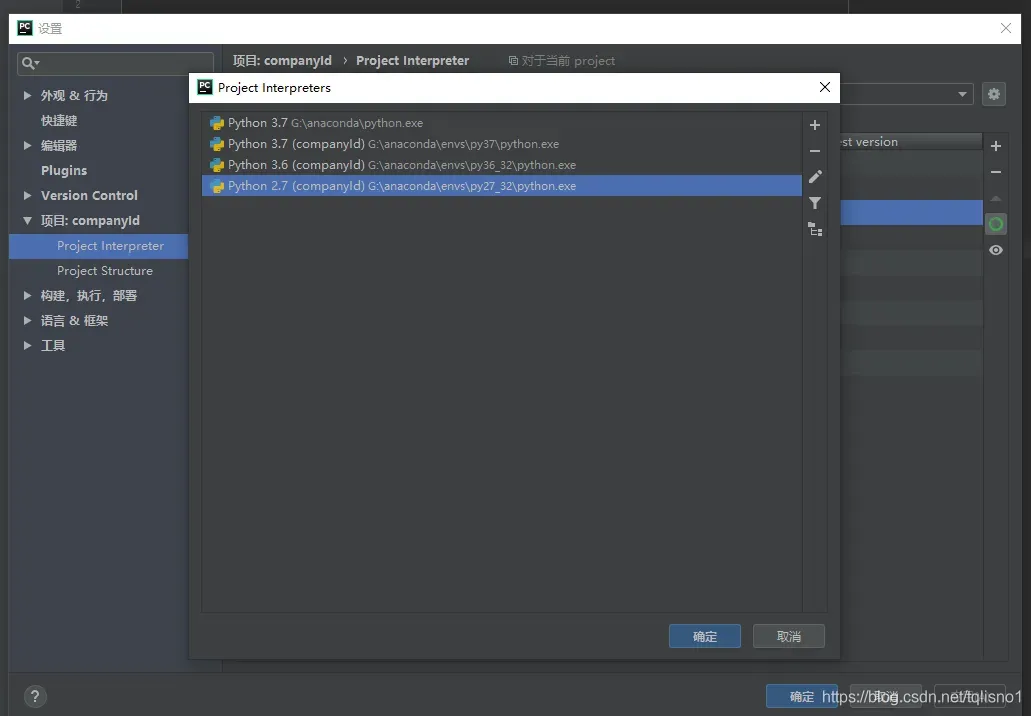Open the project interpreter dropdown arrow

[x=962, y=94]
